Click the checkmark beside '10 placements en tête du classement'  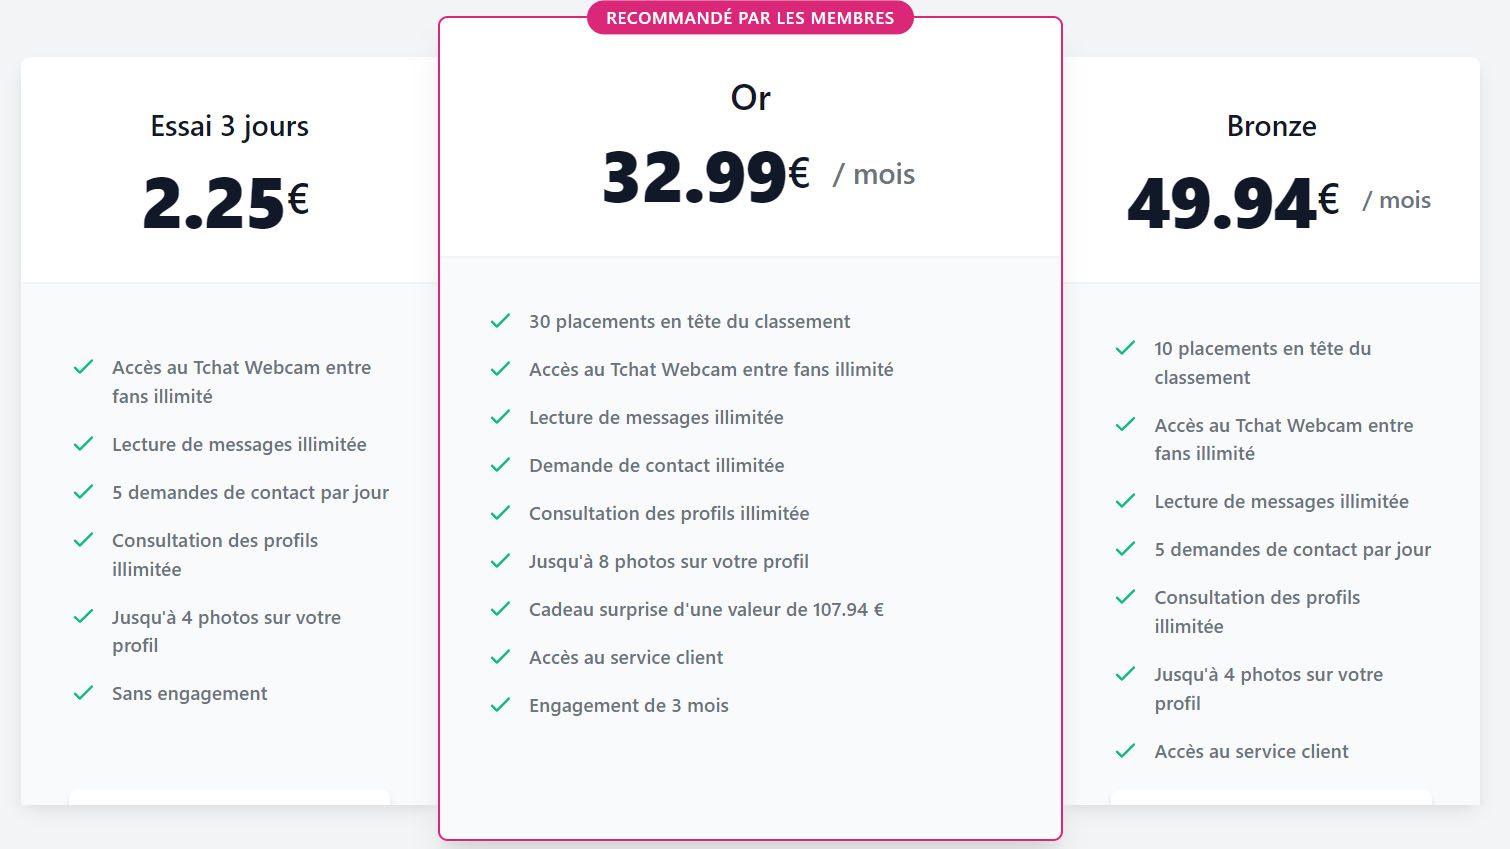tap(1125, 348)
